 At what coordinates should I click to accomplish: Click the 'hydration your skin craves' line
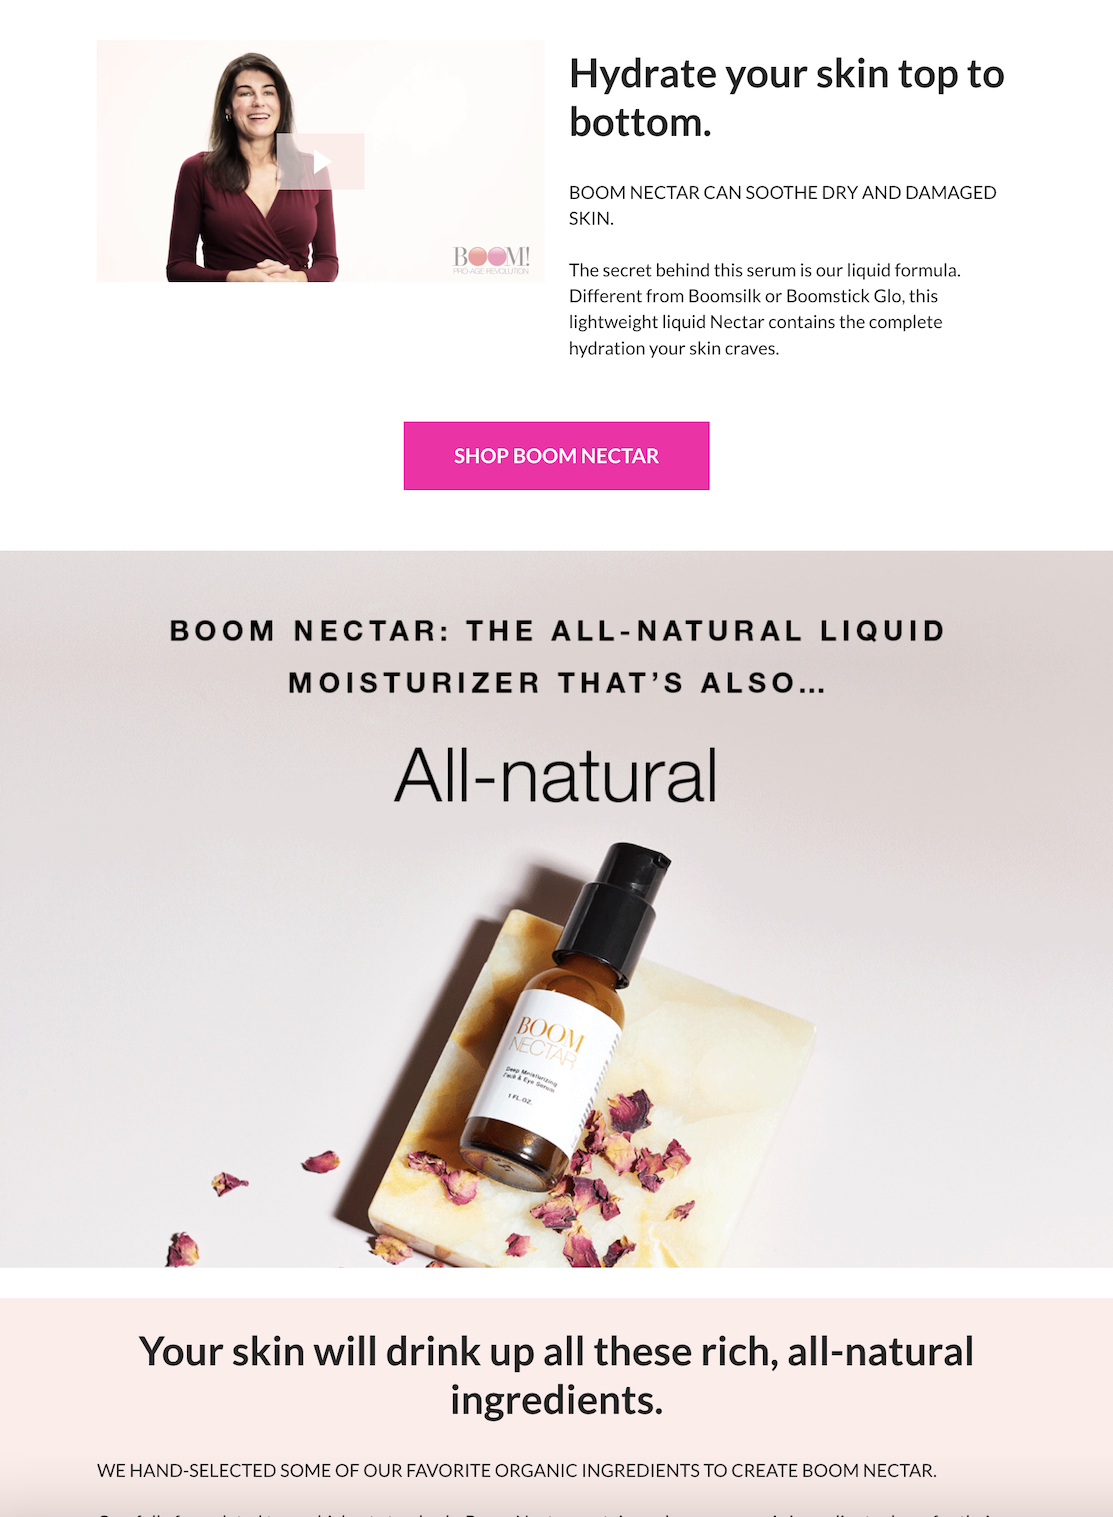pyautogui.click(x=673, y=348)
